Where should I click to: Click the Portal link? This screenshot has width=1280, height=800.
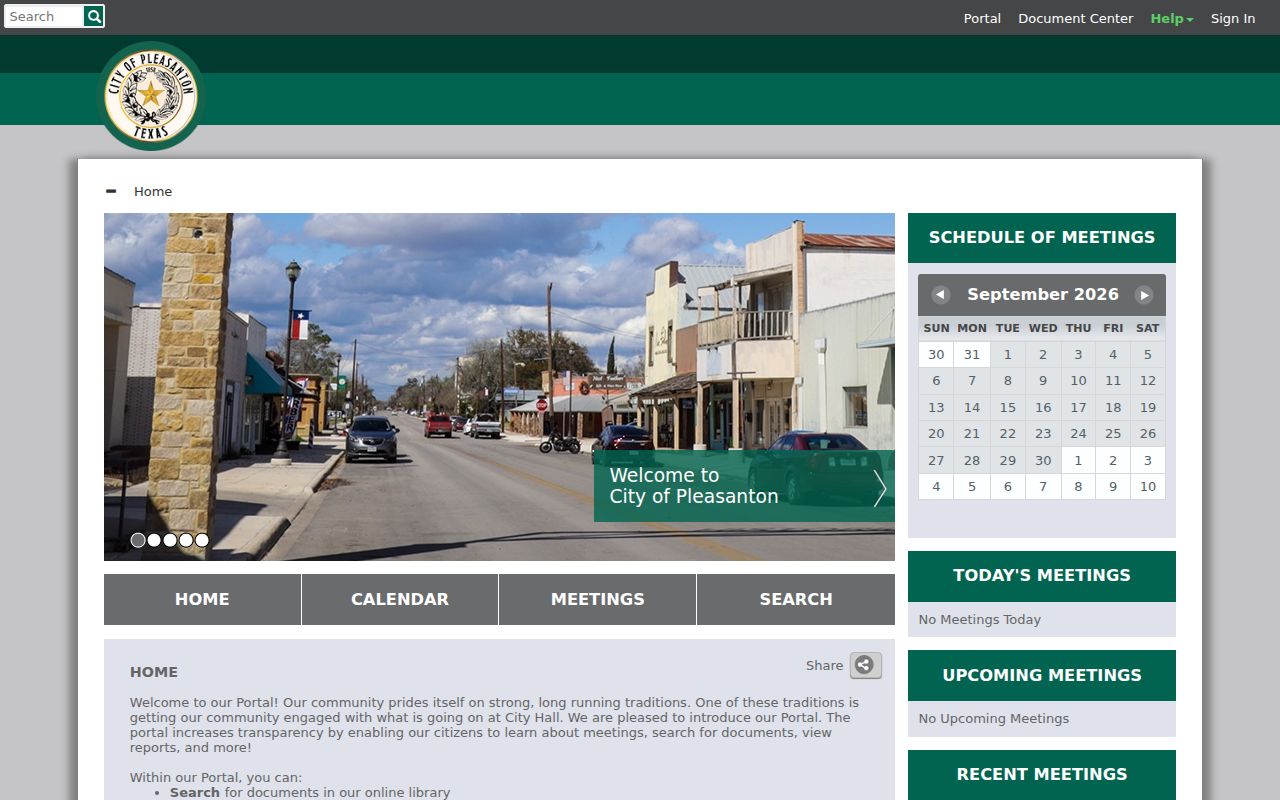[x=982, y=18]
